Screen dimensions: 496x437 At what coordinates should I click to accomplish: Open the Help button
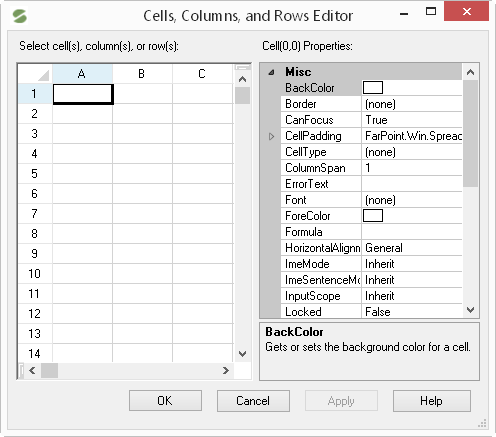[432, 401]
